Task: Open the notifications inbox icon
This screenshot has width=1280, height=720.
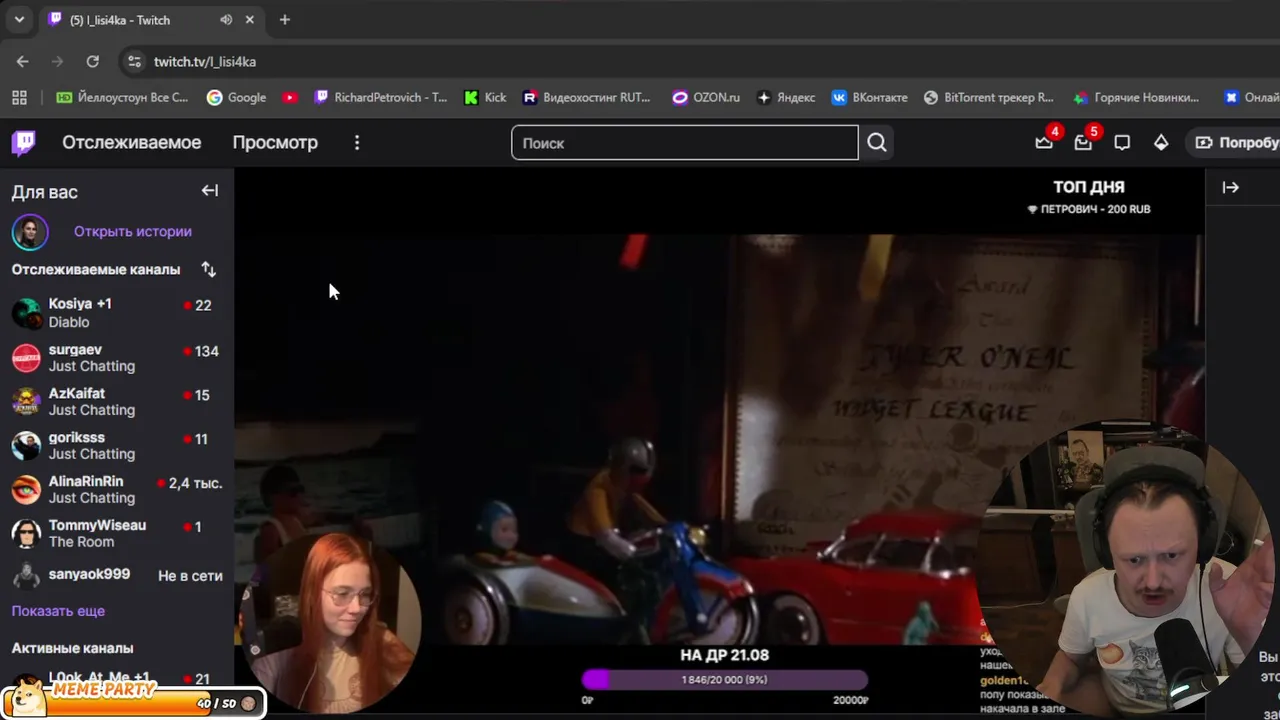Action: click(x=1083, y=142)
